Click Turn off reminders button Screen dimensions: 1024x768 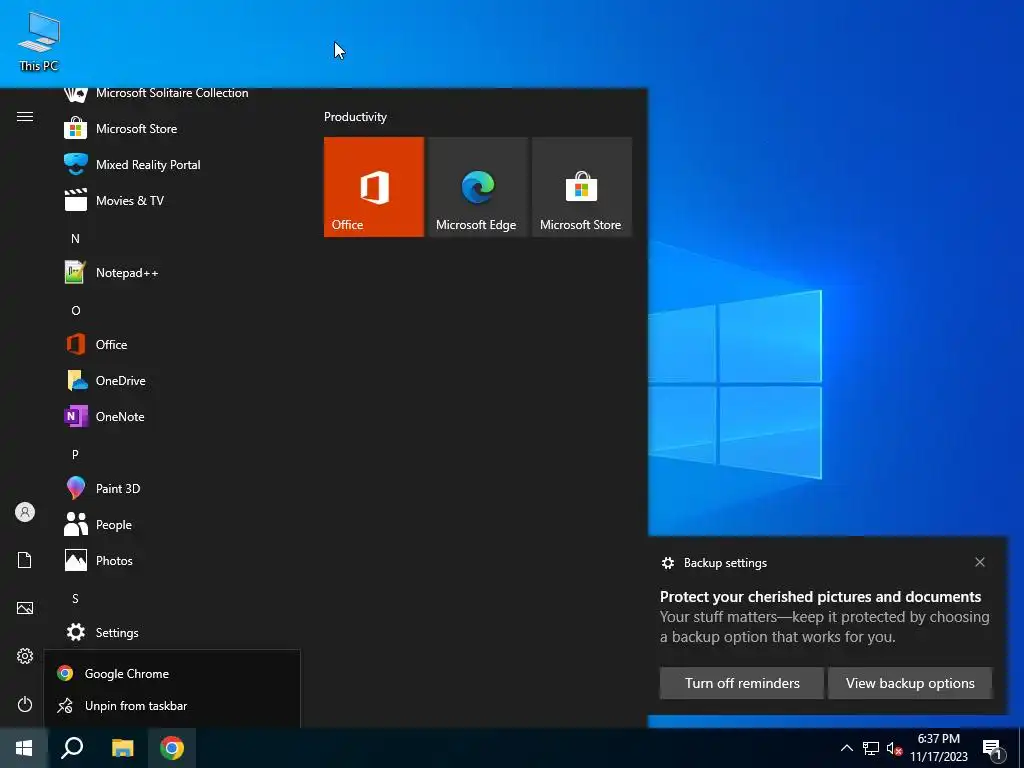point(742,683)
